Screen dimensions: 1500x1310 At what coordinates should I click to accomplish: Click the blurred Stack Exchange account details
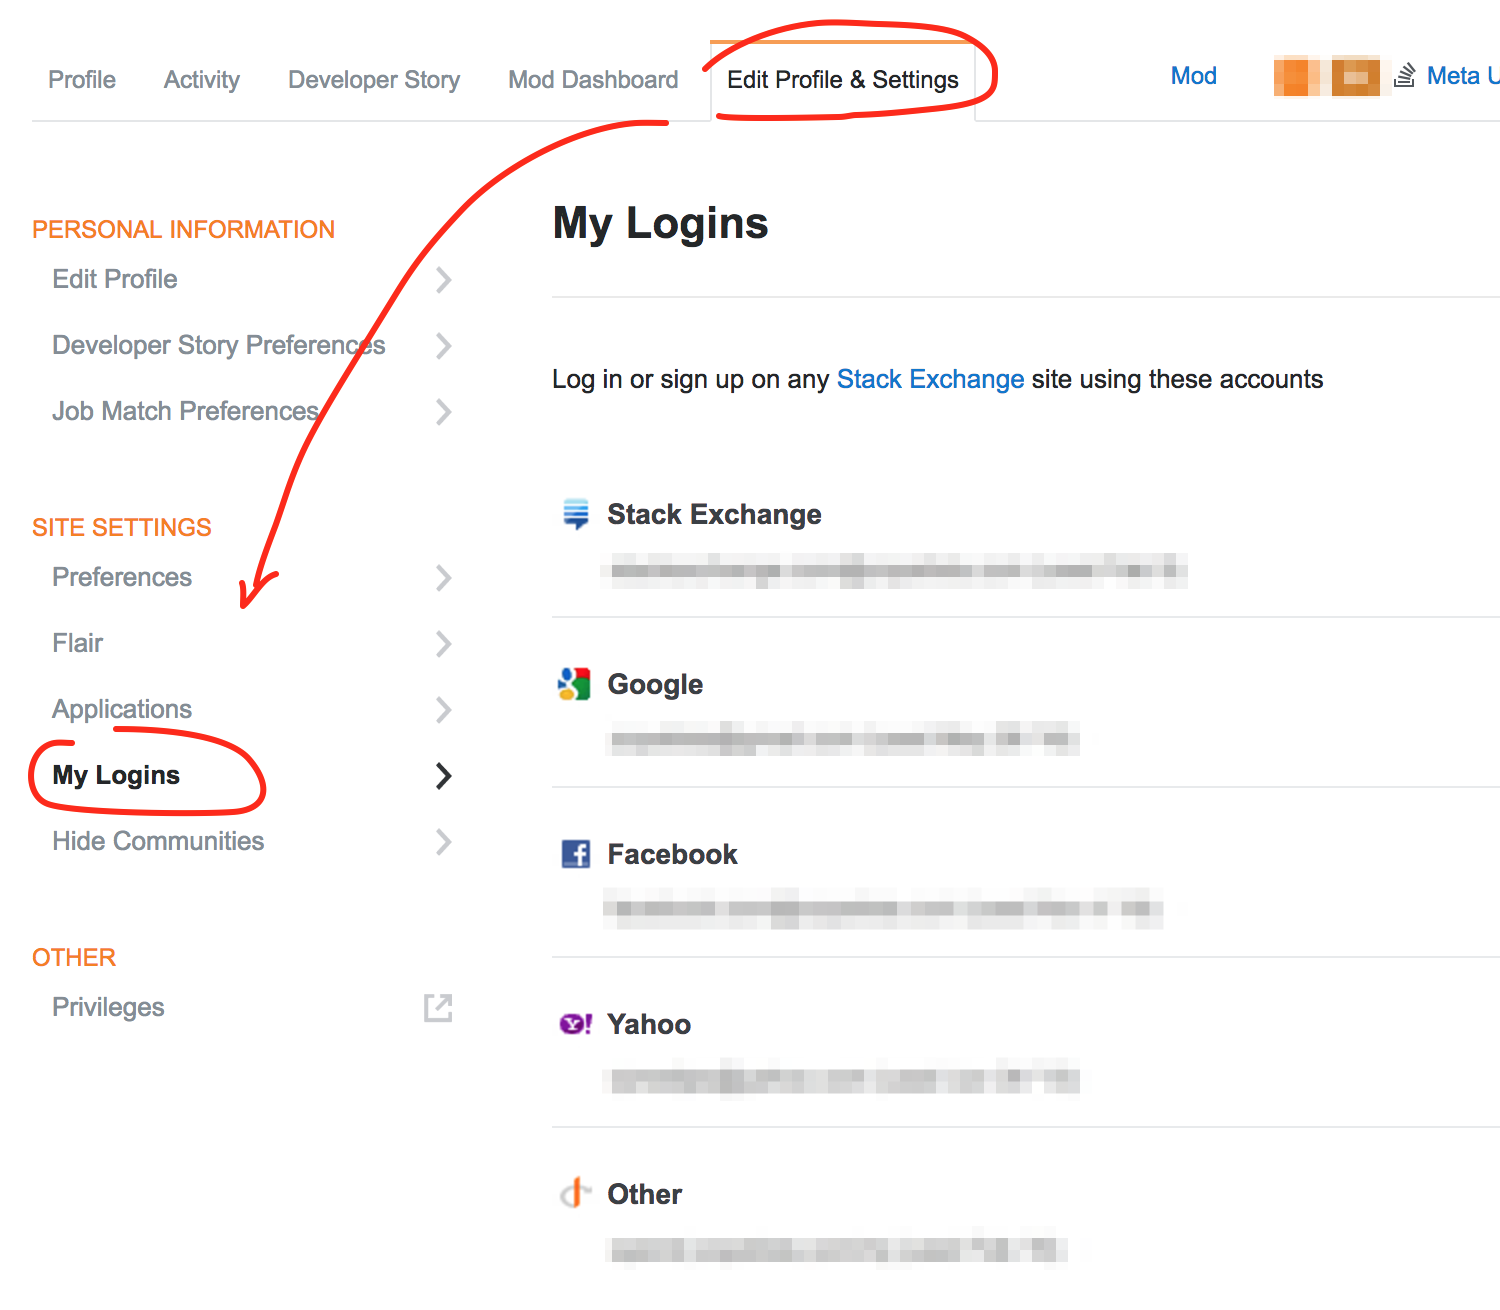895,571
